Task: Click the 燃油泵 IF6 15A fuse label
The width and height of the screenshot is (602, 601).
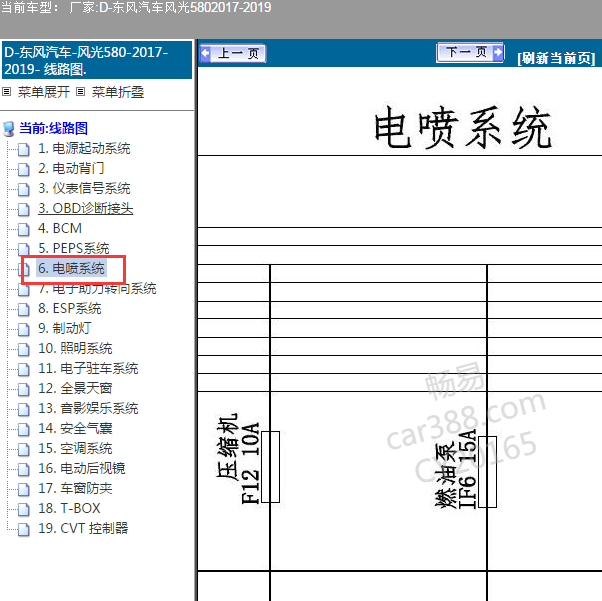Action: tap(455, 469)
